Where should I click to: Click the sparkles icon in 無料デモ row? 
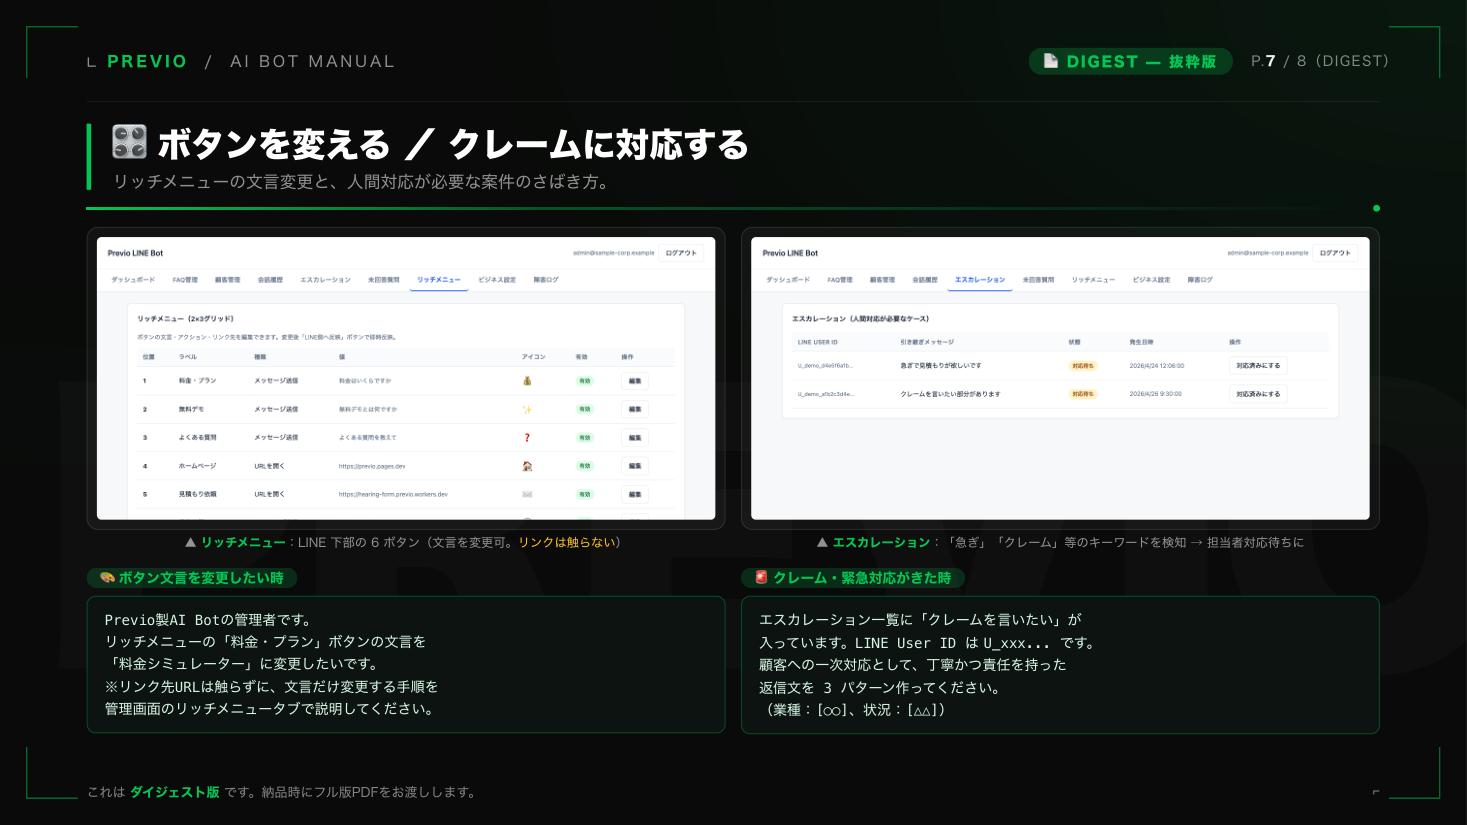coord(527,409)
